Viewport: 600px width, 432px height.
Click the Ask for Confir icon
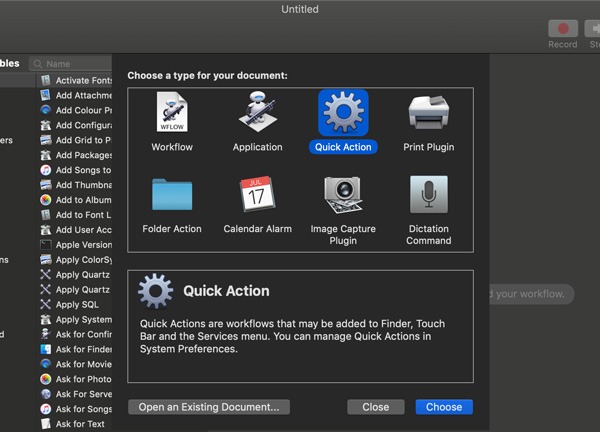[46, 334]
